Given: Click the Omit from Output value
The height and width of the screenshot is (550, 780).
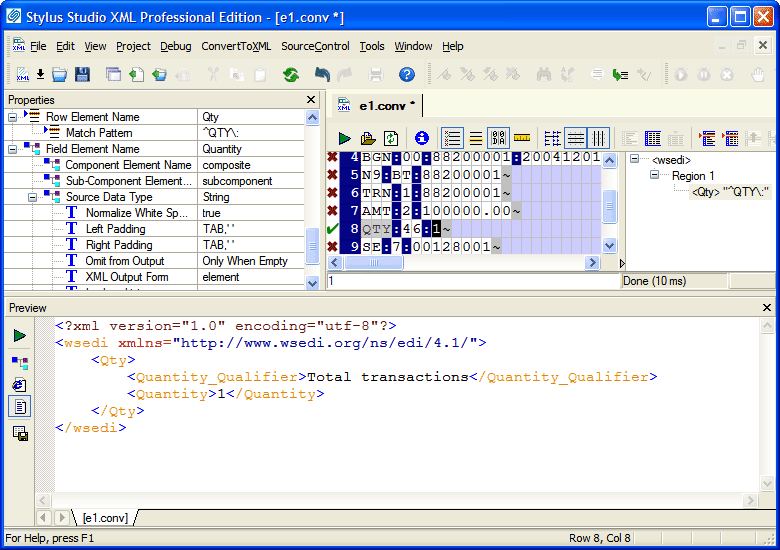Looking at the screenshot, I should click(x=250, y=261).
